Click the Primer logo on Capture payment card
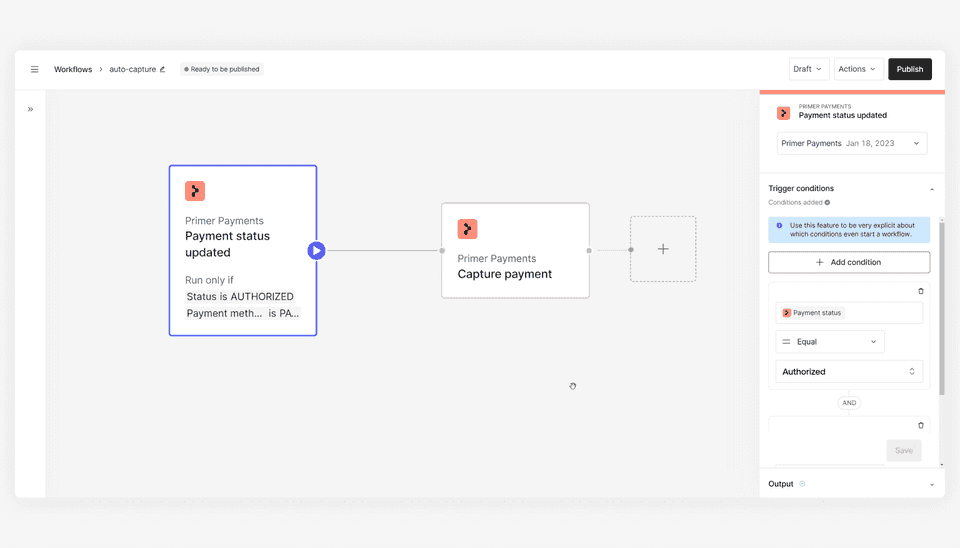The height and width of the screenshot is (548, 960). [467, 229]
